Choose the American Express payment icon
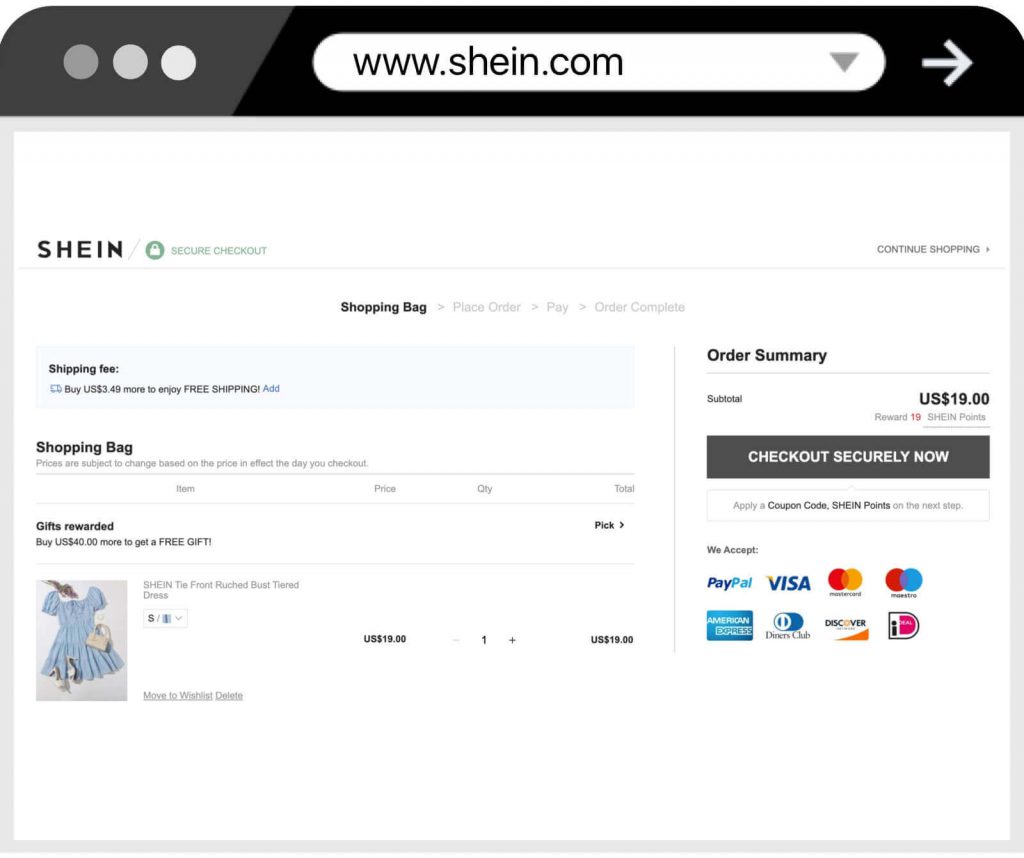The image size is (1024, 858). (x=728, y=625)
